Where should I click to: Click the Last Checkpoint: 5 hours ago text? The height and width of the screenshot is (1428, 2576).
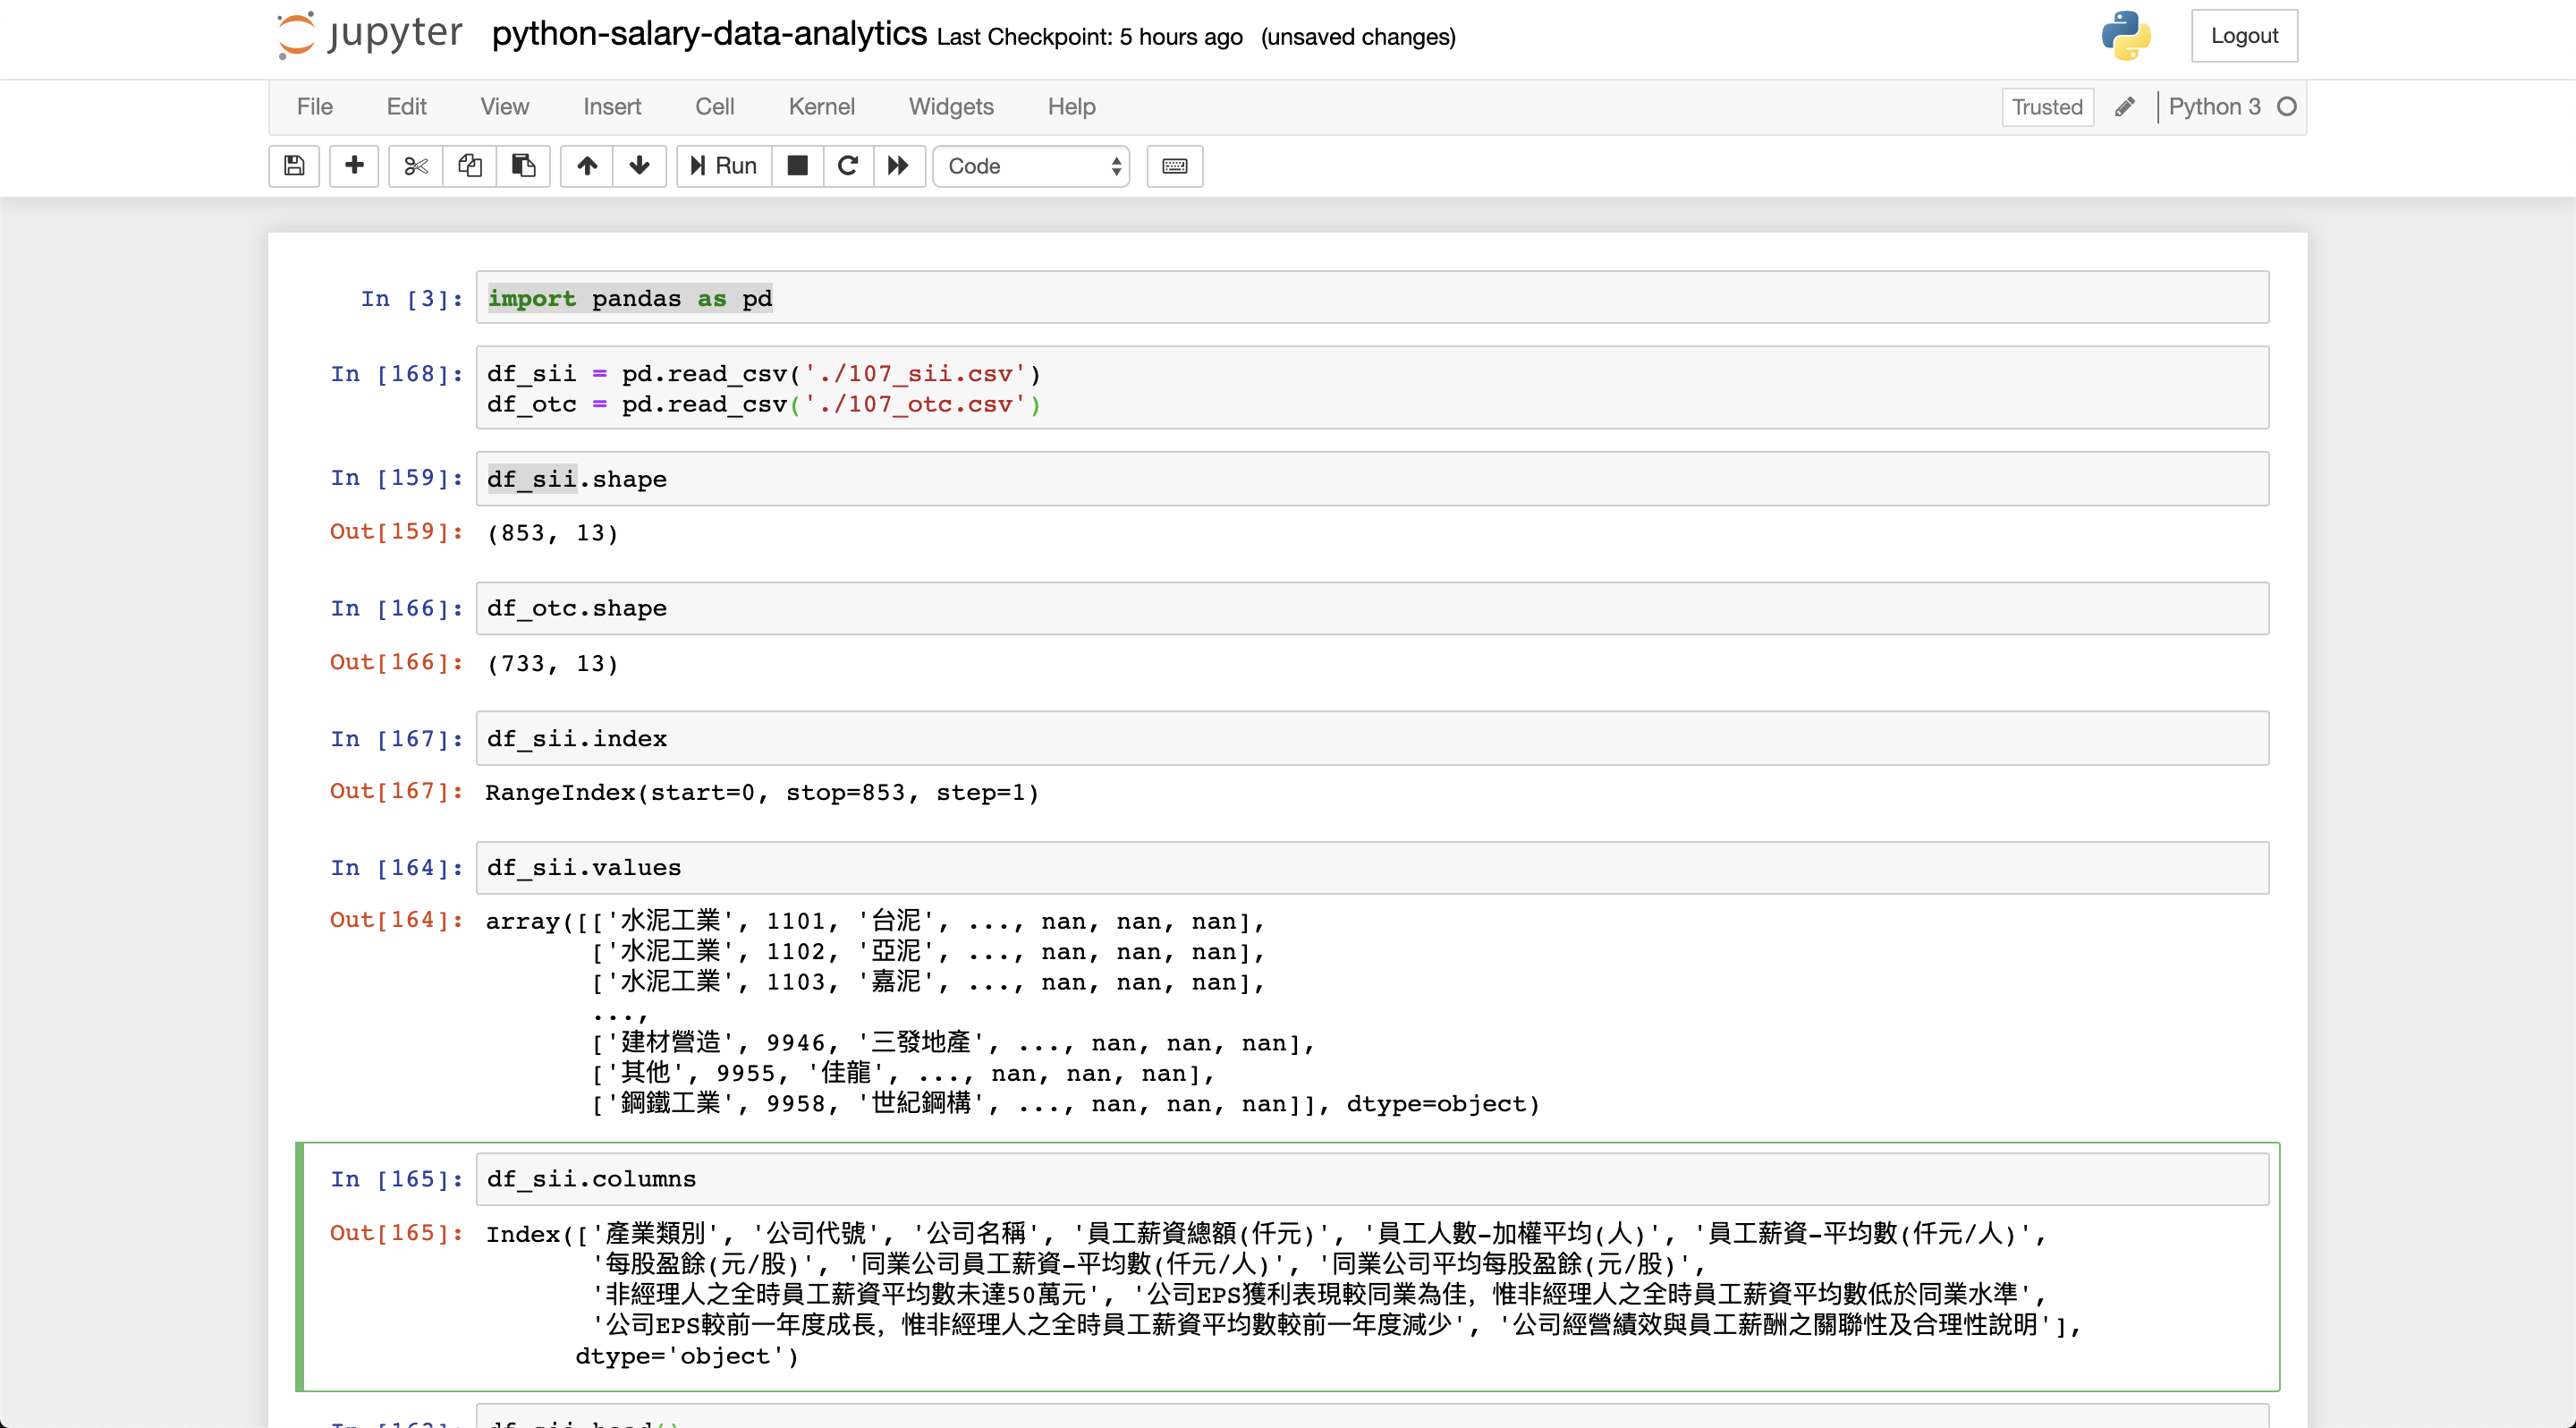pos(1090,37)
